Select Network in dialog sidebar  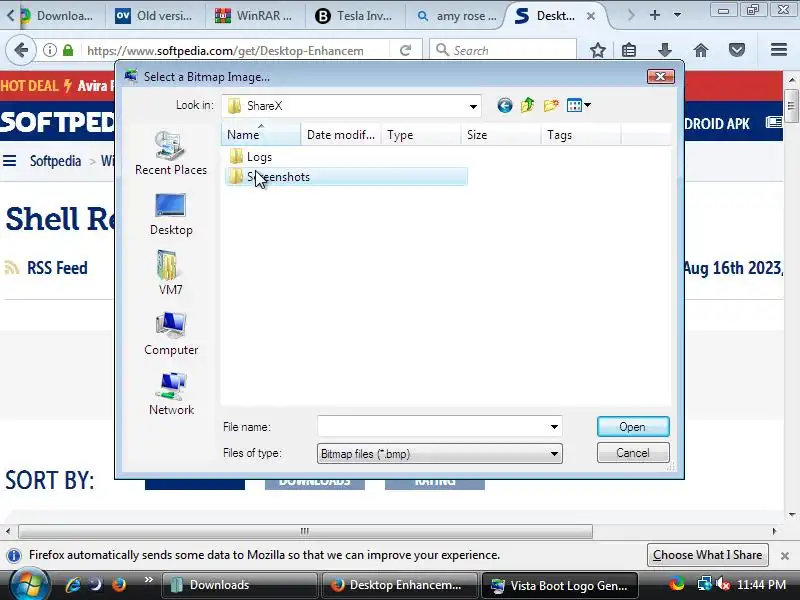click(x=171, y=394)
